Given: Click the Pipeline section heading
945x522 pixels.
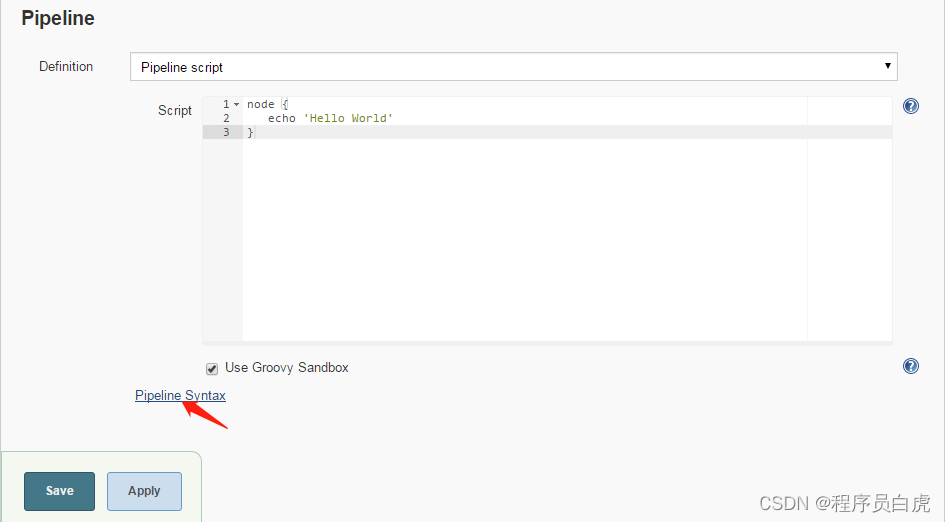Looking at the screenshot, I should pyautogui.click(x=58, y=18).
